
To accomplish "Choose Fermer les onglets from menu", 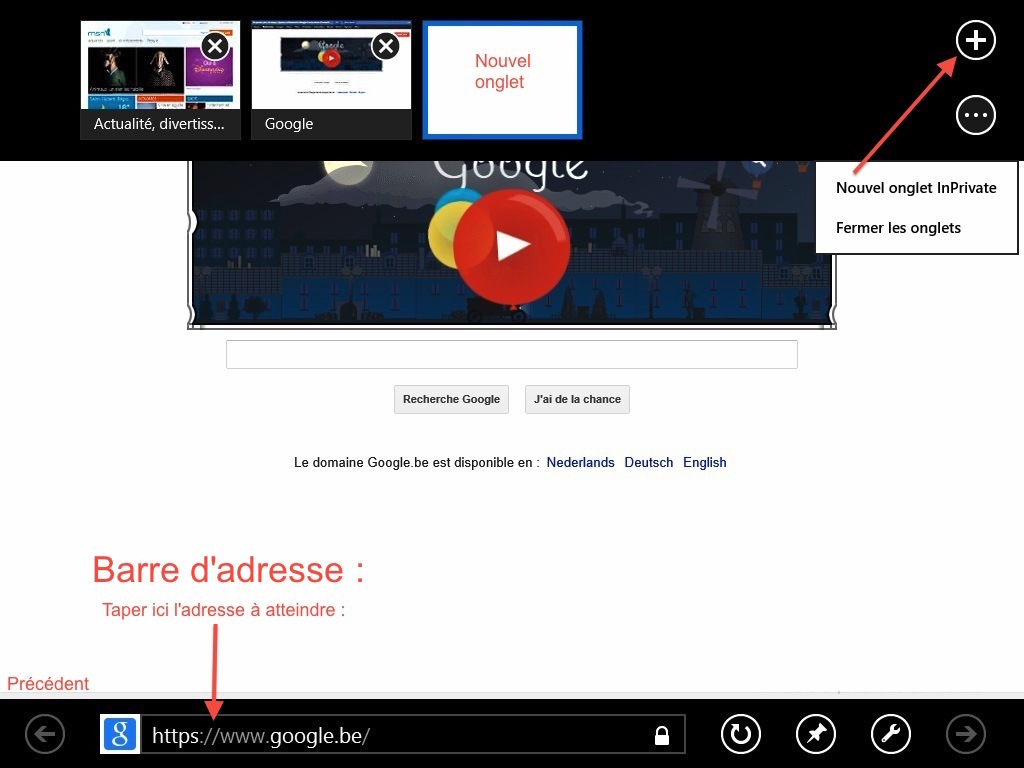I will pyautogui.click(x=899, y=228).
